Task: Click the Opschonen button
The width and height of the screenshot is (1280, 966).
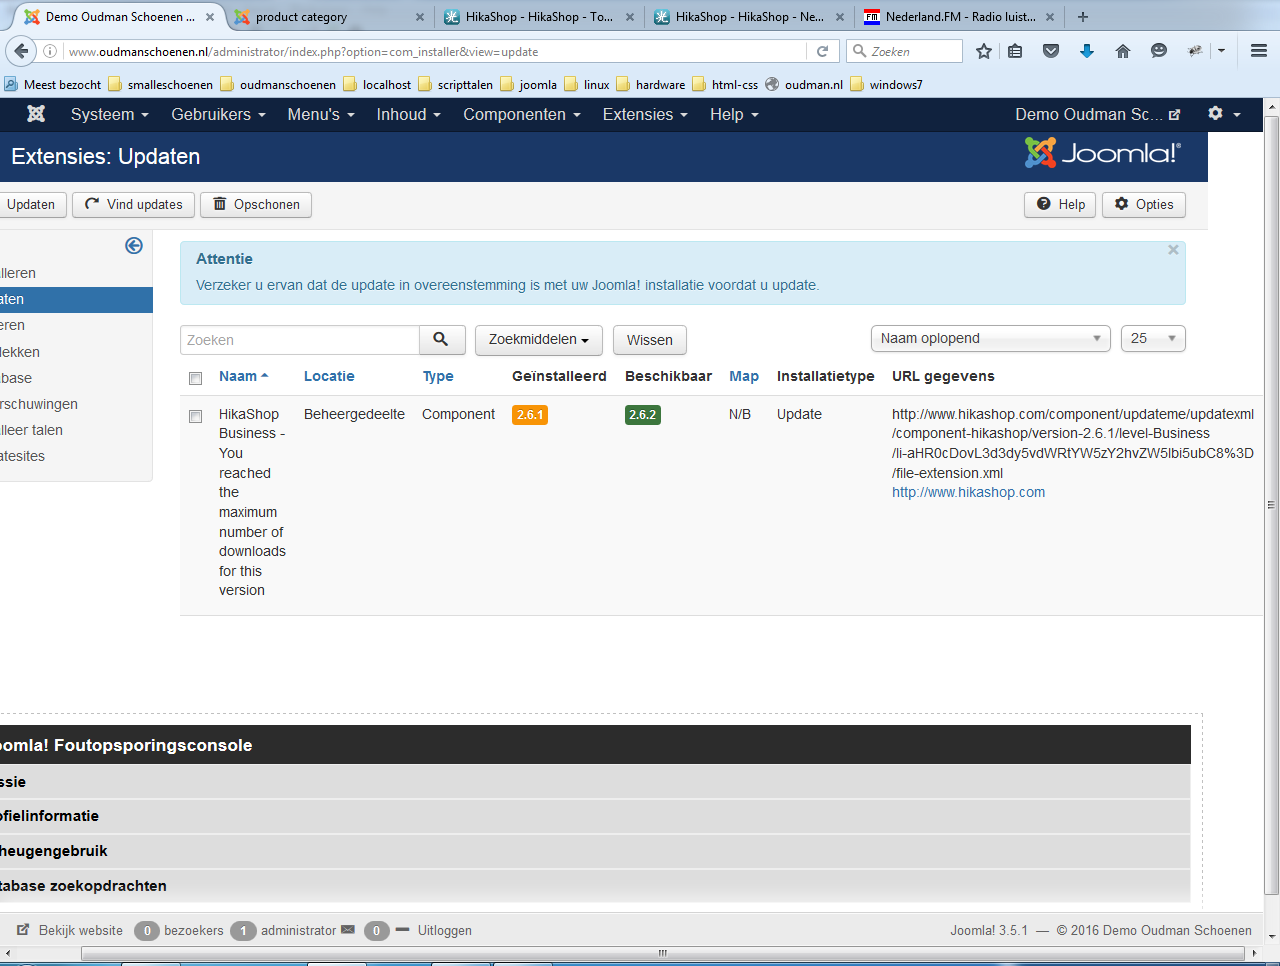Action: (x=256, y=205)
